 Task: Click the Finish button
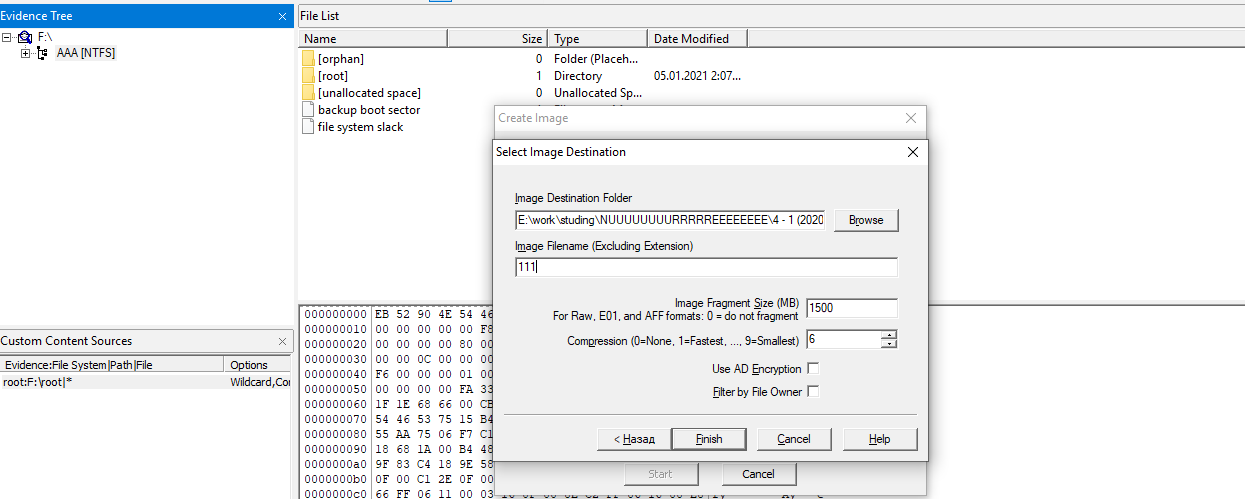click(709, 439)
